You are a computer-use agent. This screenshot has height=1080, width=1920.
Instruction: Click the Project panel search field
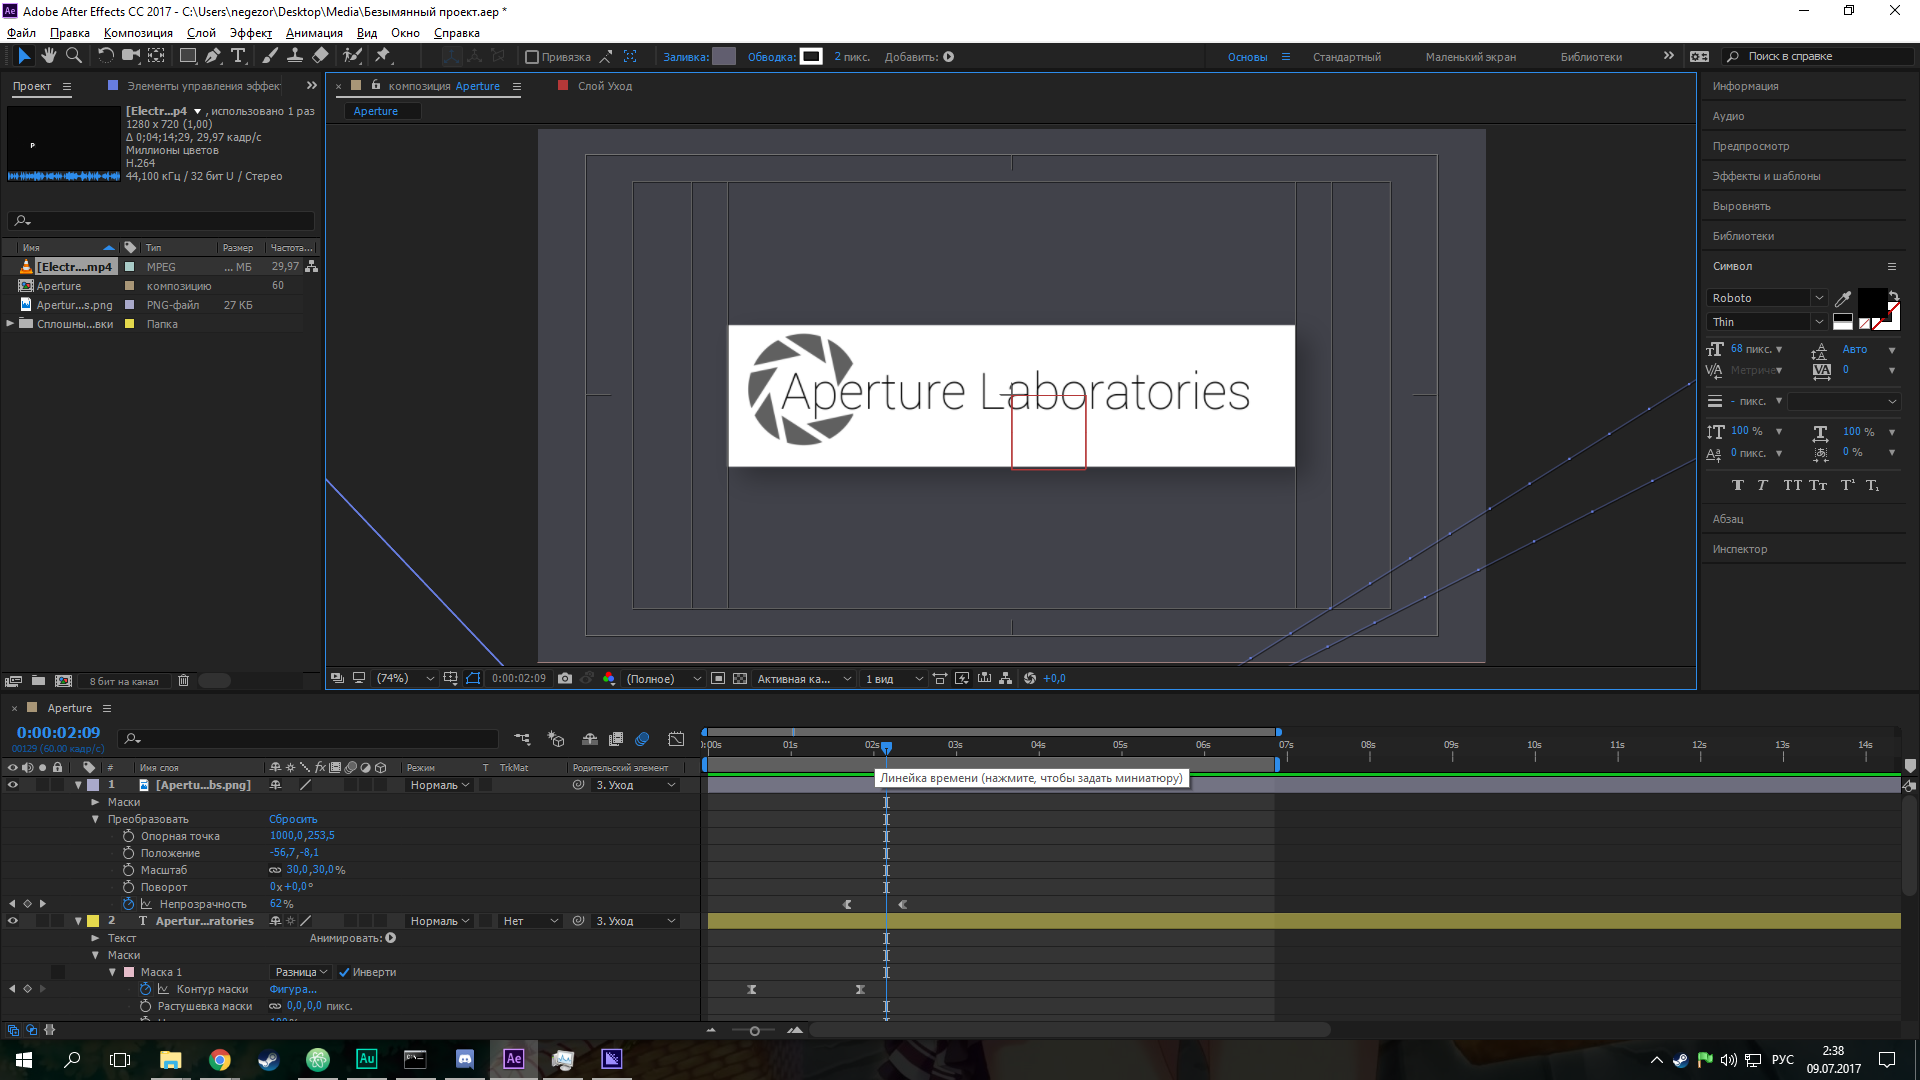(x=161, y=220)
